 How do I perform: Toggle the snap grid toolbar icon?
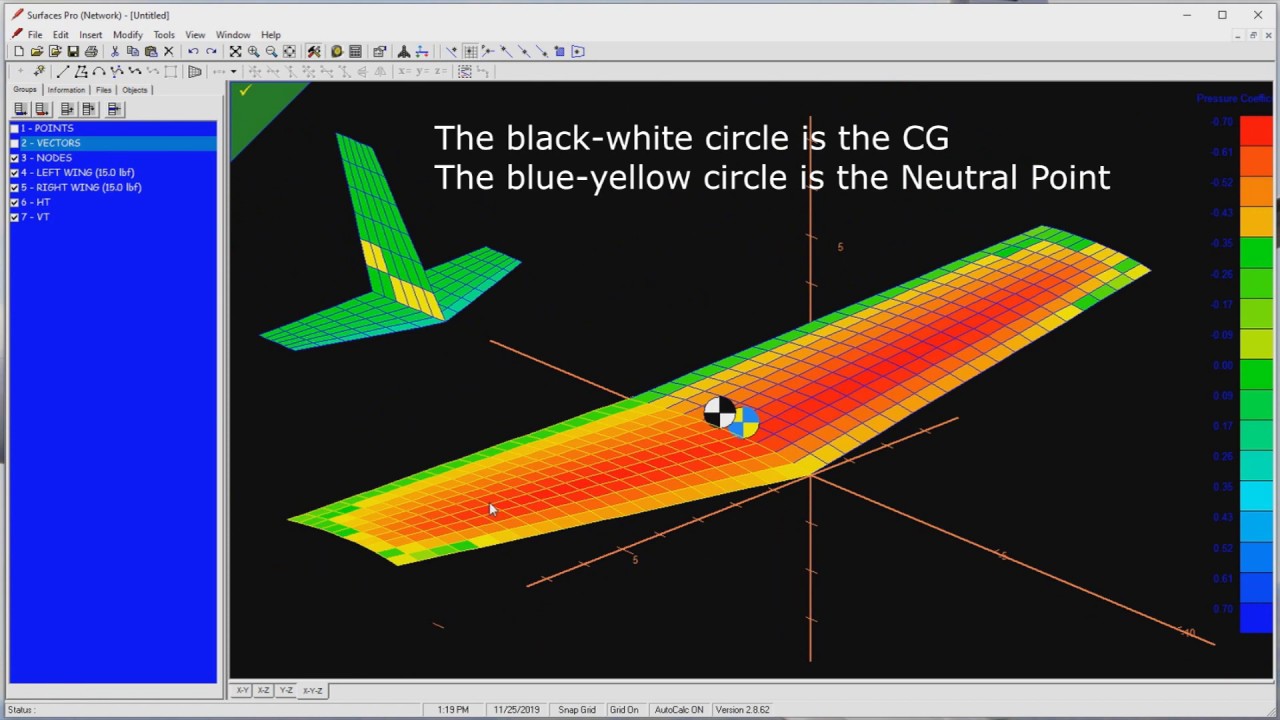point(470,51)
